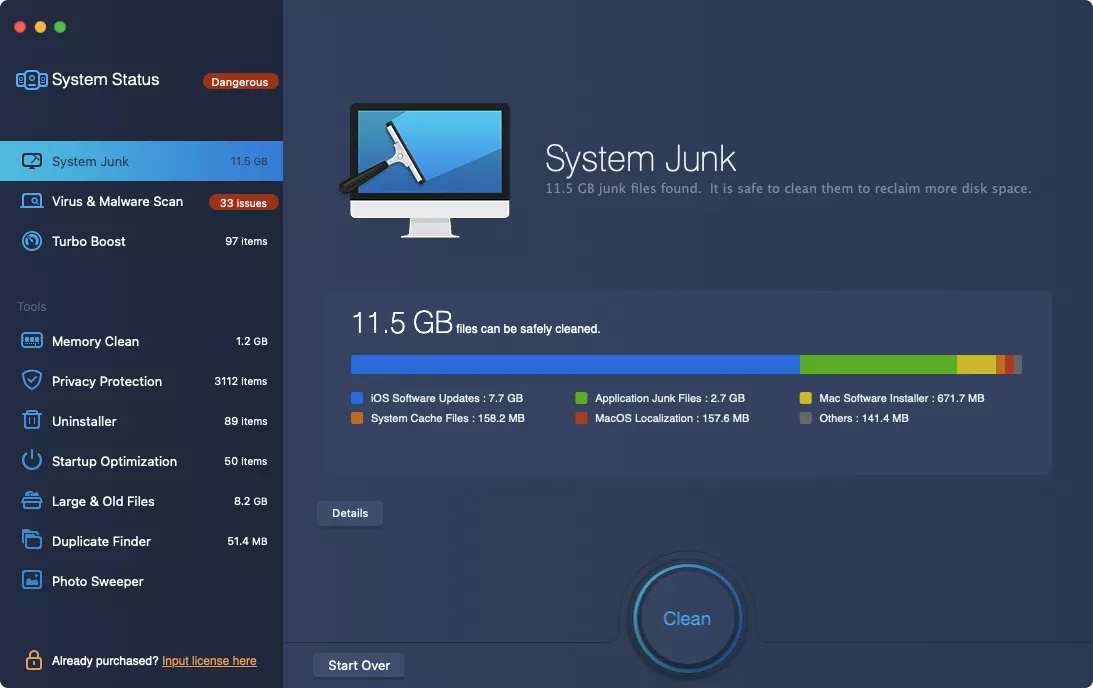
Task: Select the Uninstaller trash icon
Action: (32, 421)
